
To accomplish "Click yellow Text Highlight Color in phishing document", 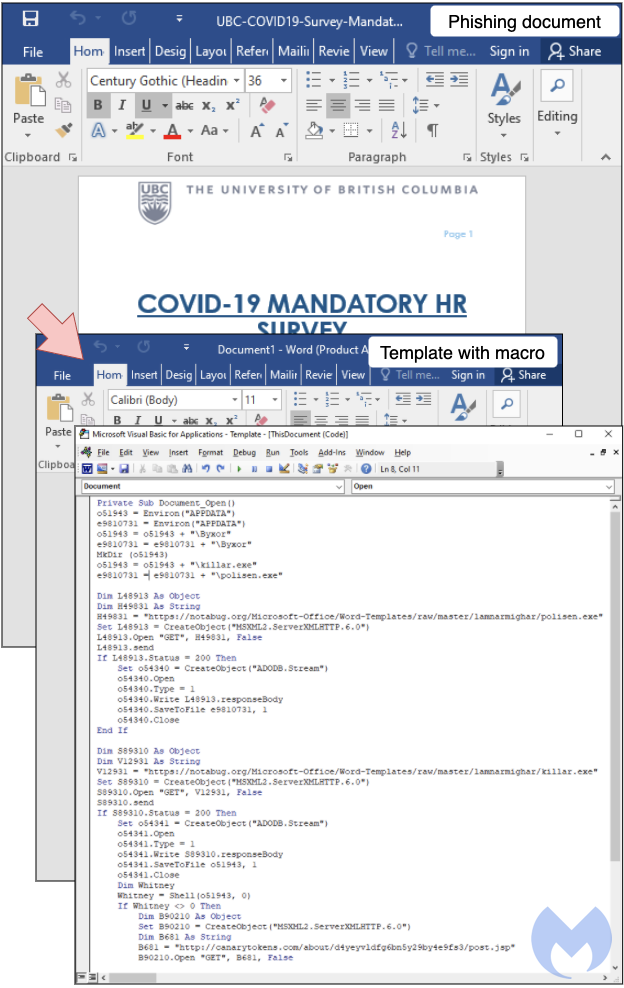I will pos(134,130).
